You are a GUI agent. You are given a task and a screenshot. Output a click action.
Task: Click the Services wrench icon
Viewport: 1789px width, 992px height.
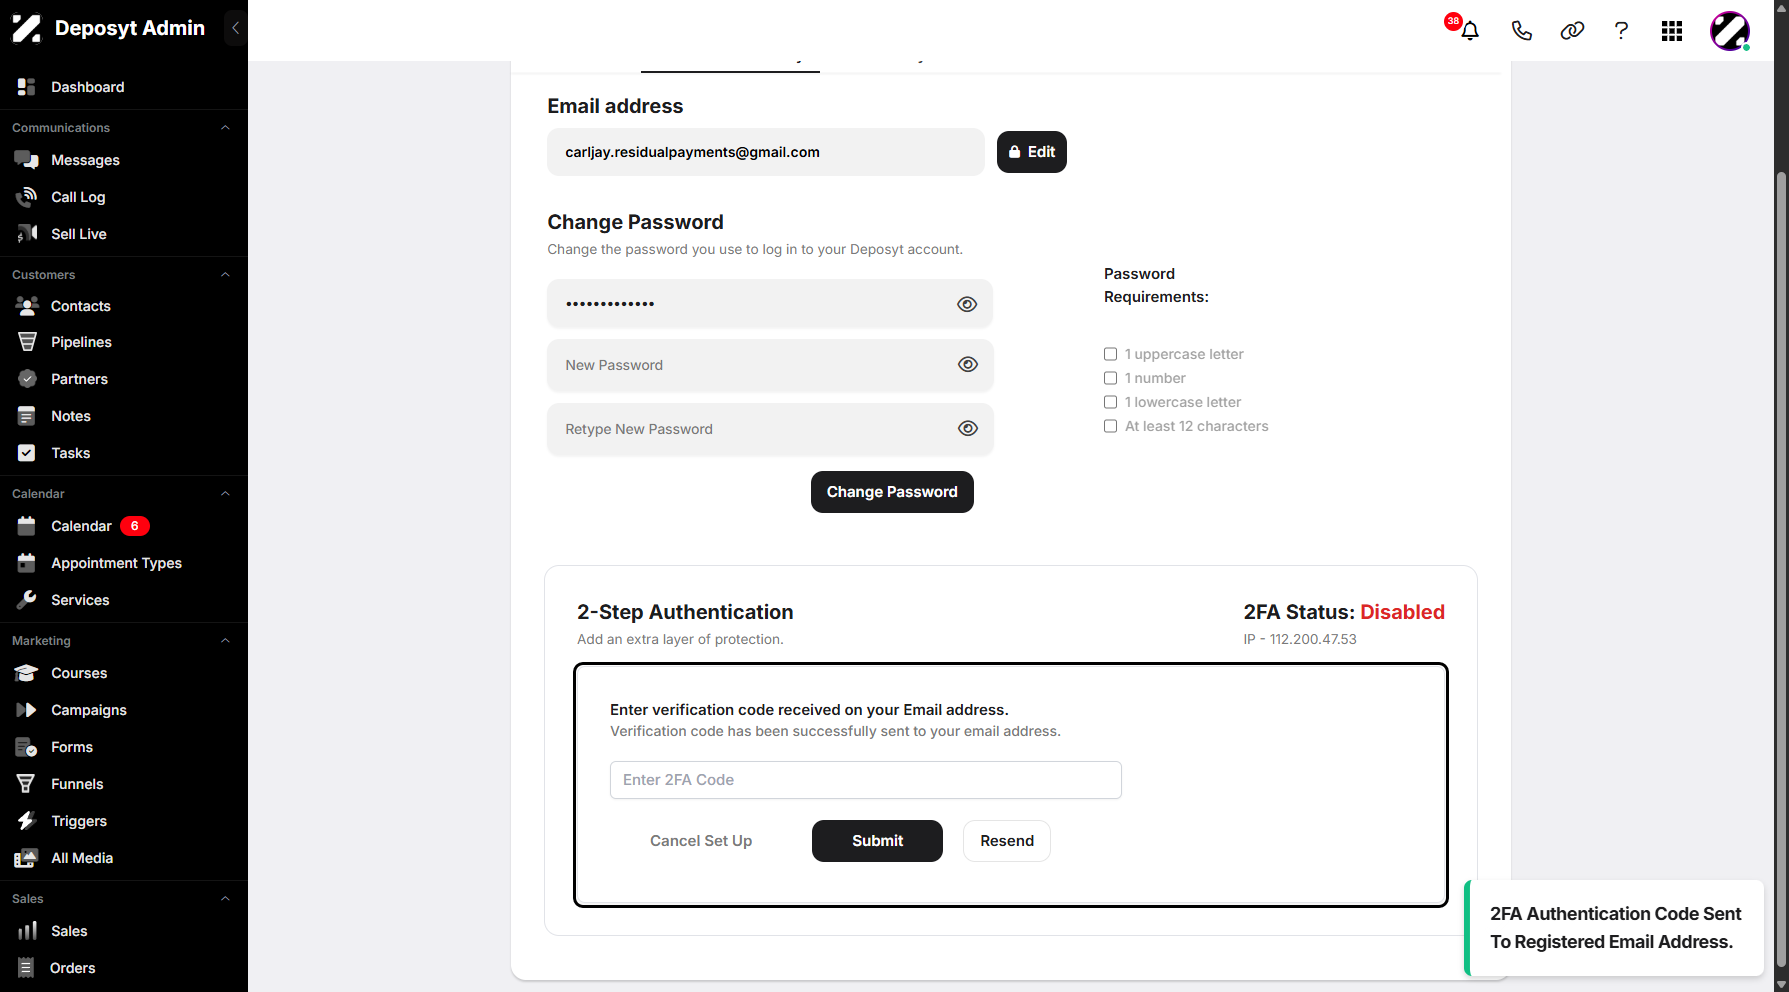(x=27, y=600)
